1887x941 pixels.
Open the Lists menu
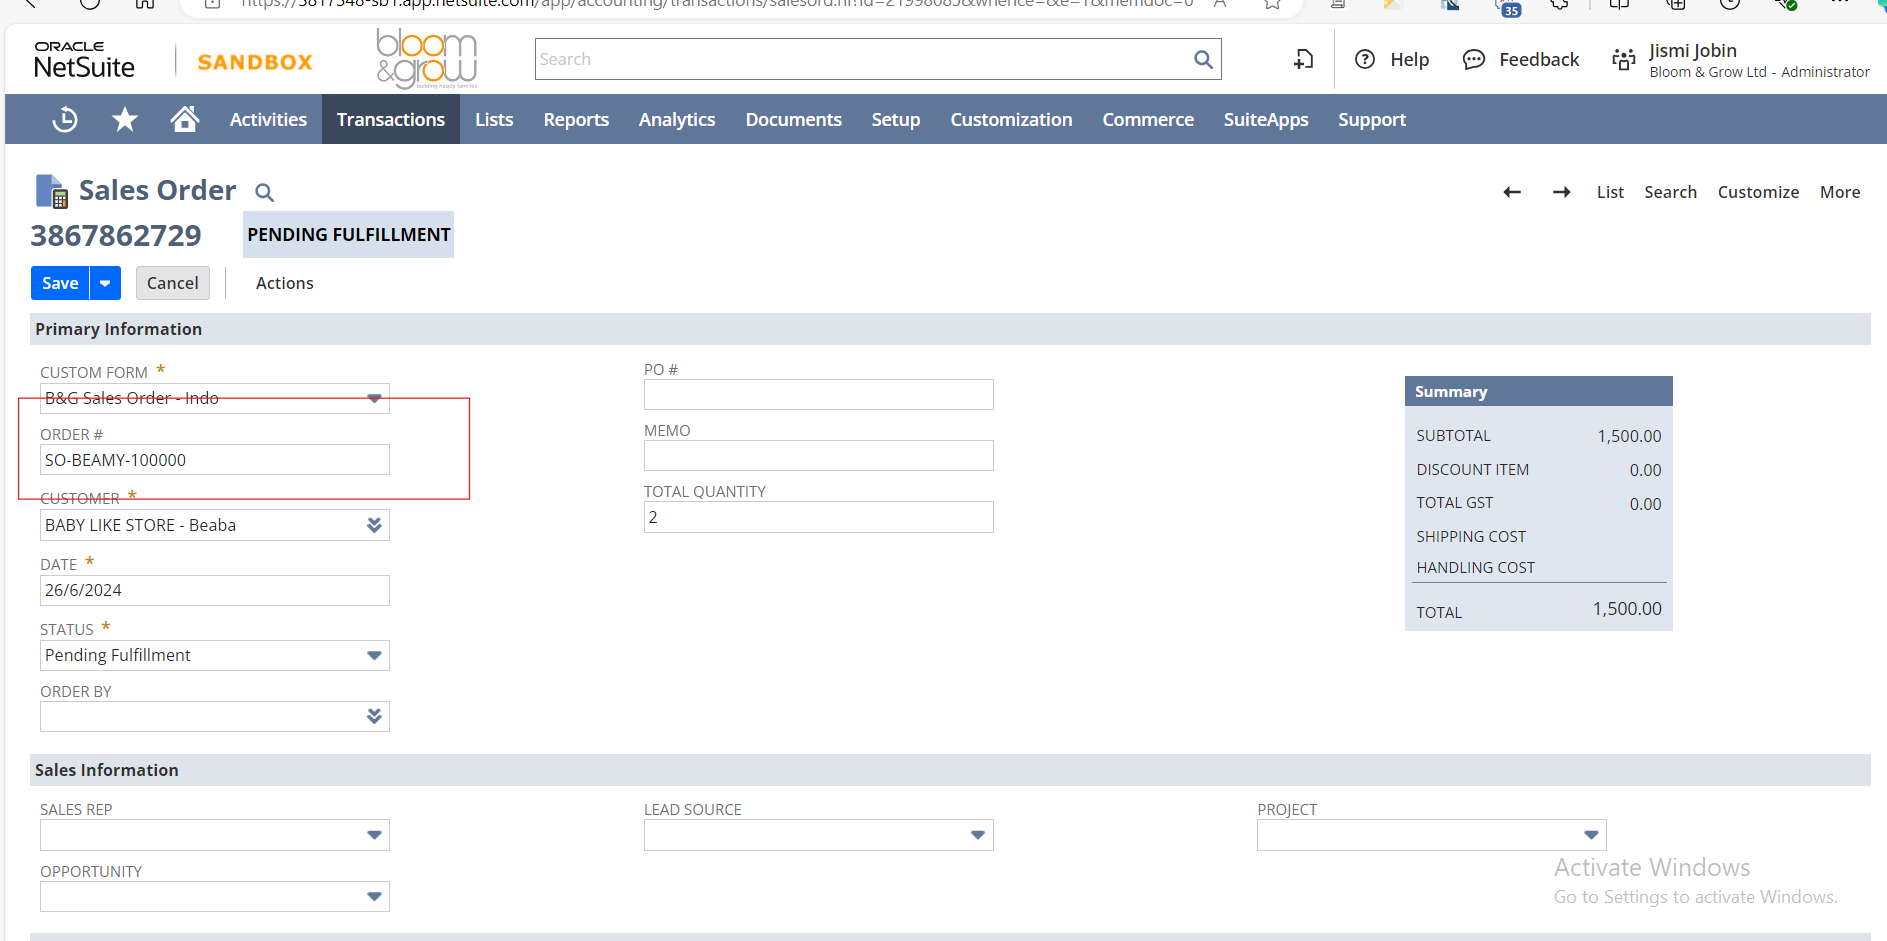tap(494, 119)
